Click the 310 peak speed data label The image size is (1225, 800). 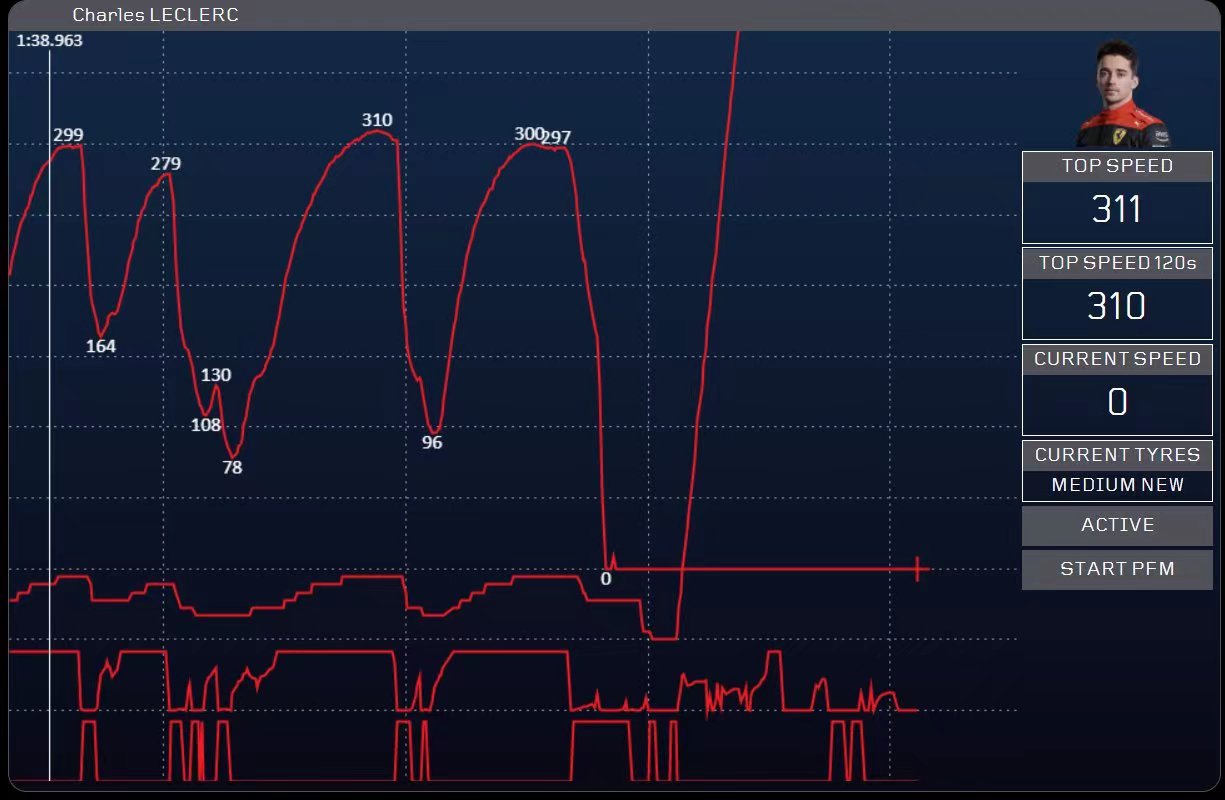(377, 120)
